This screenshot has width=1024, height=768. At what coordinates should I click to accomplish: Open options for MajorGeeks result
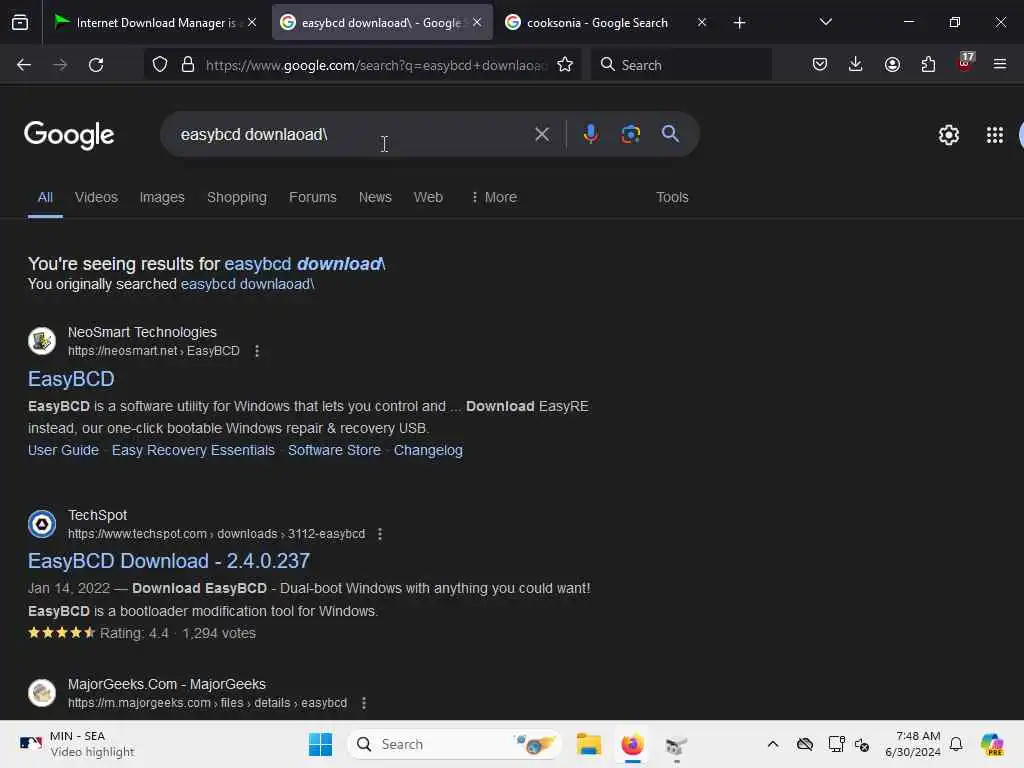364,703
